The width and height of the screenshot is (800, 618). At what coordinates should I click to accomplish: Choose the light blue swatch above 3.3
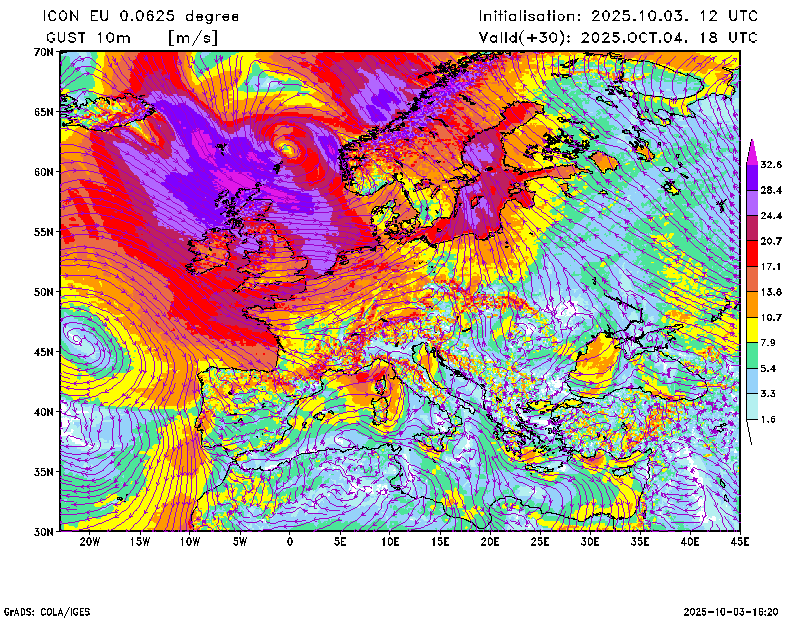pos(752,381)
